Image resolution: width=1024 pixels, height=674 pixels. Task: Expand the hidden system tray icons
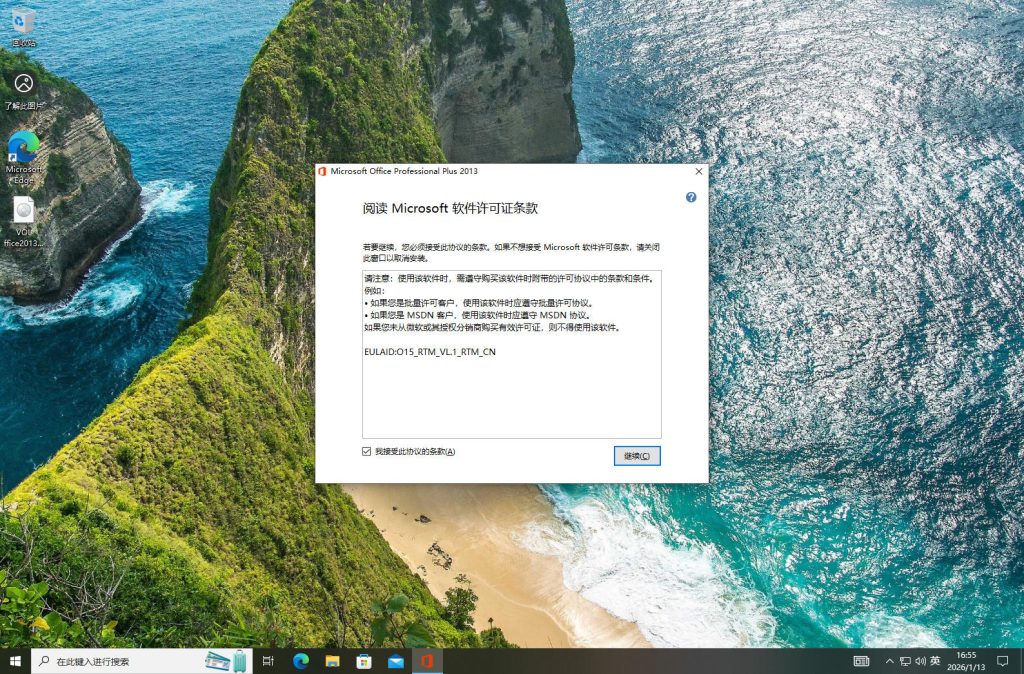pos(889,661)
